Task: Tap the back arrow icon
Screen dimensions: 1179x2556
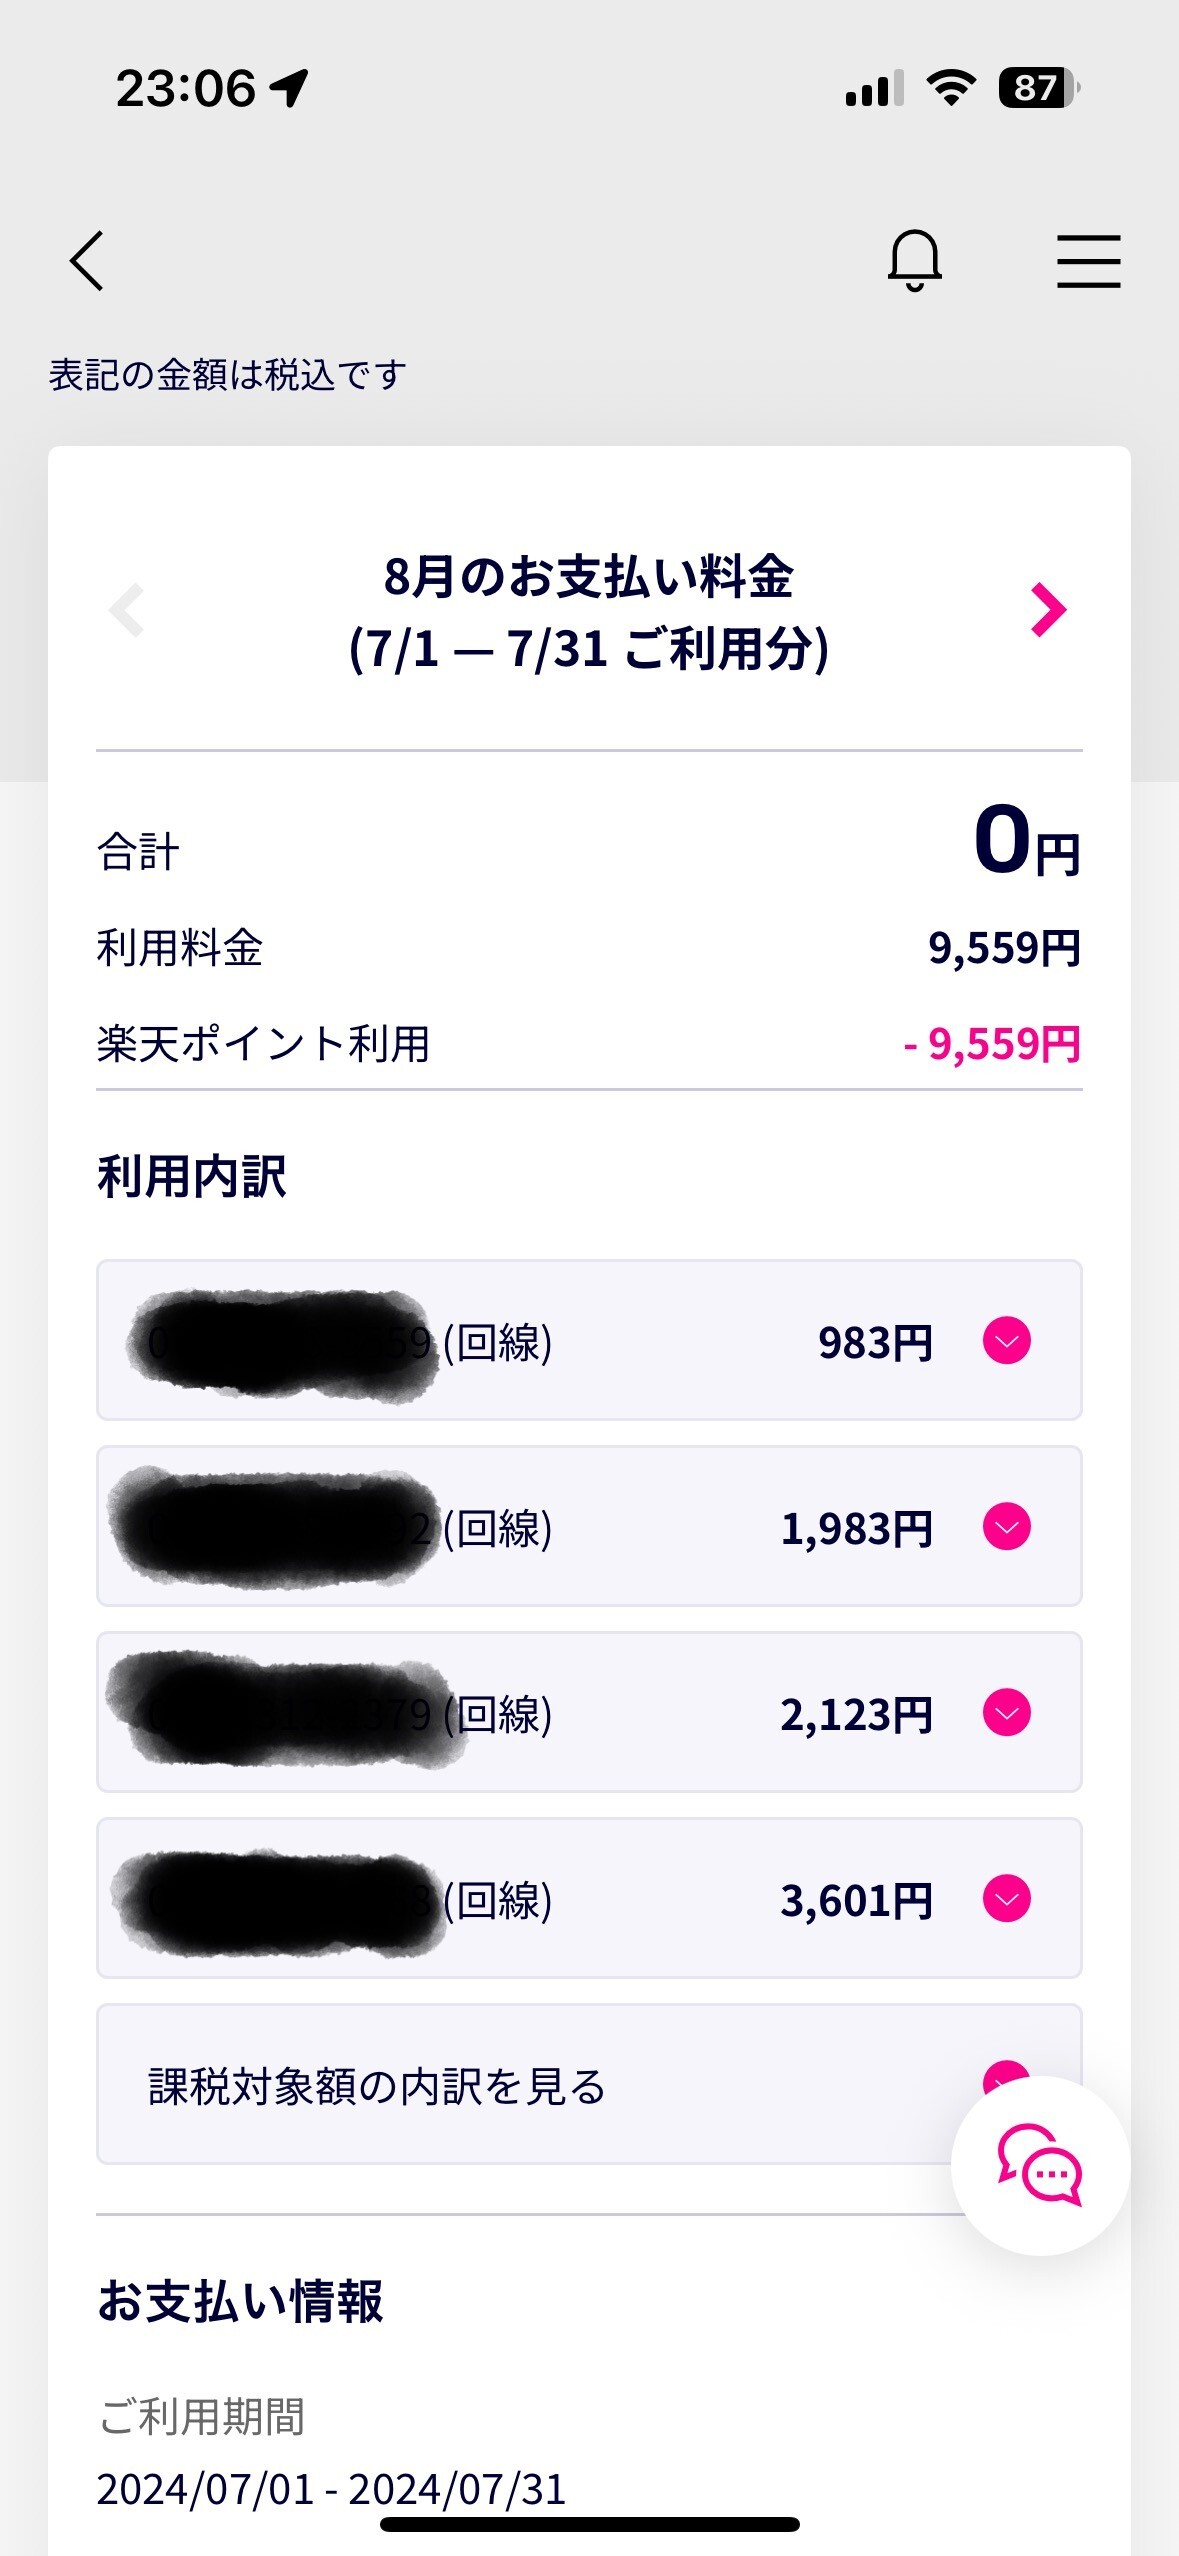Action: pos(87,260)
